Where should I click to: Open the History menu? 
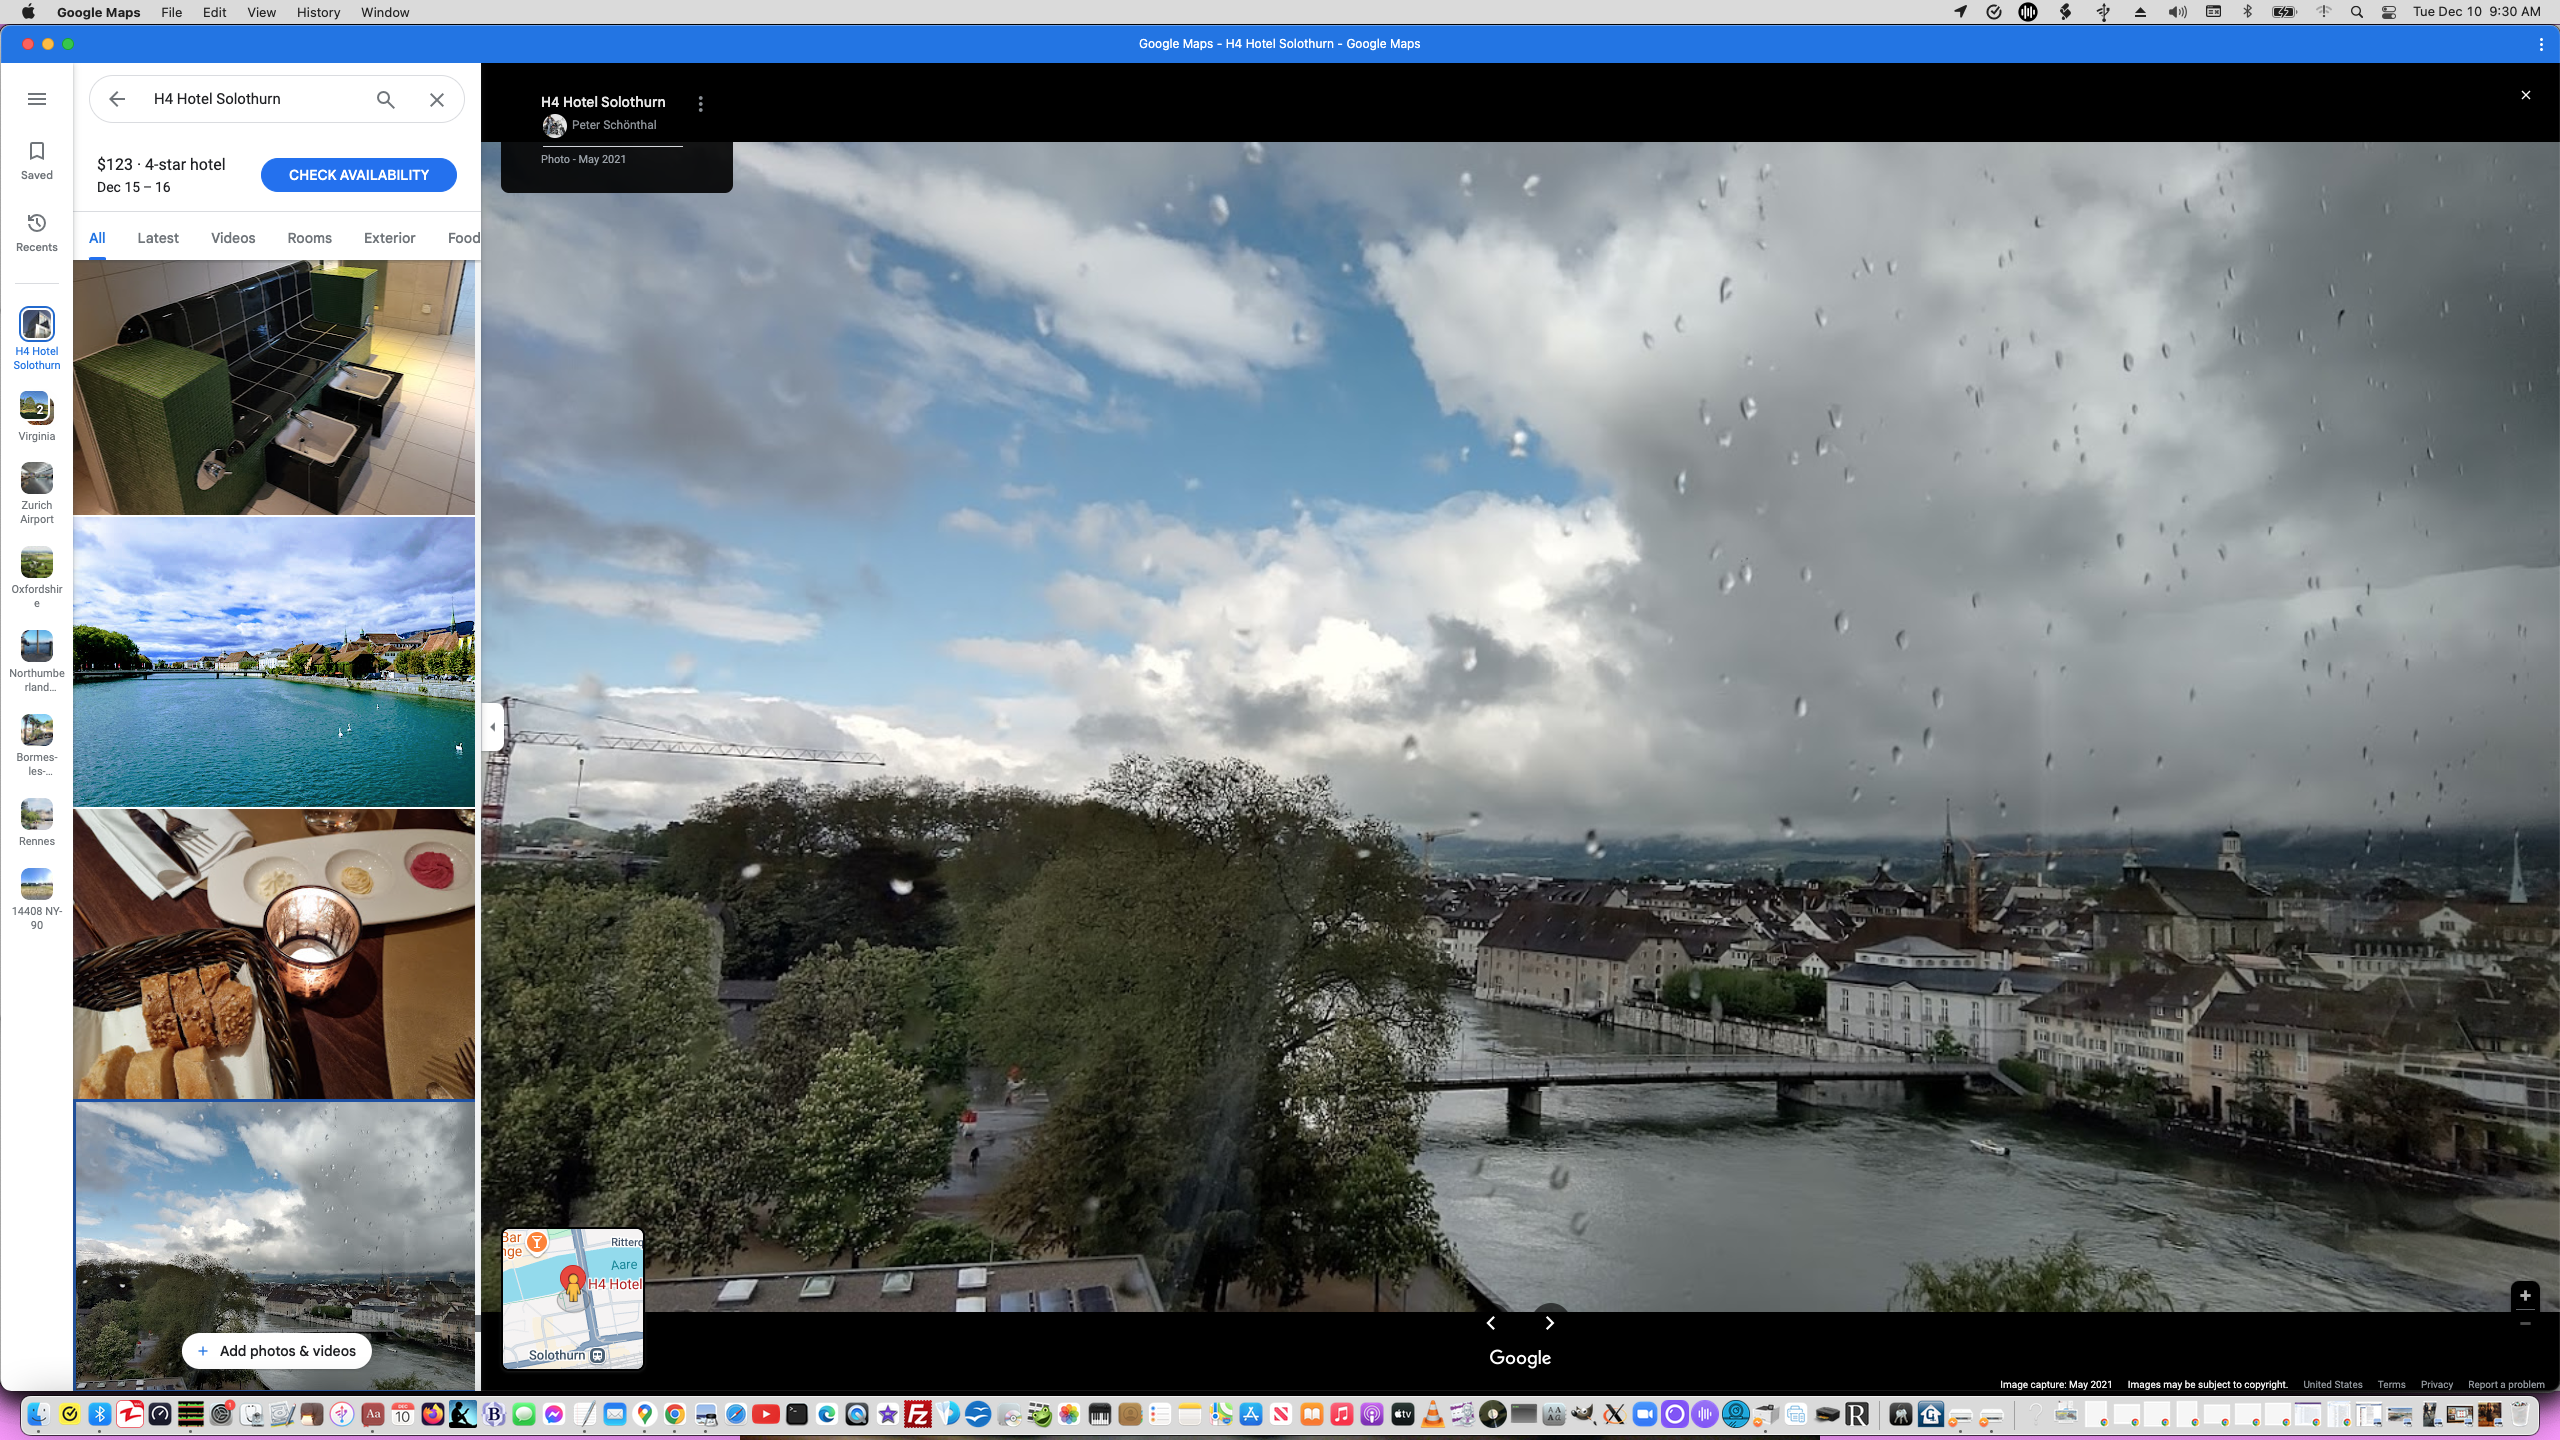(318, 12)
